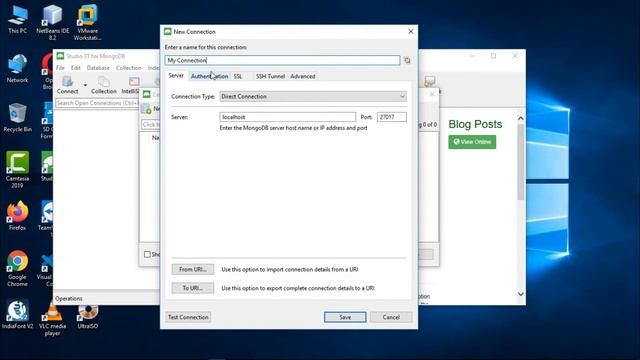
Task: Open Network desktop icon
Action: click(18, 69)
